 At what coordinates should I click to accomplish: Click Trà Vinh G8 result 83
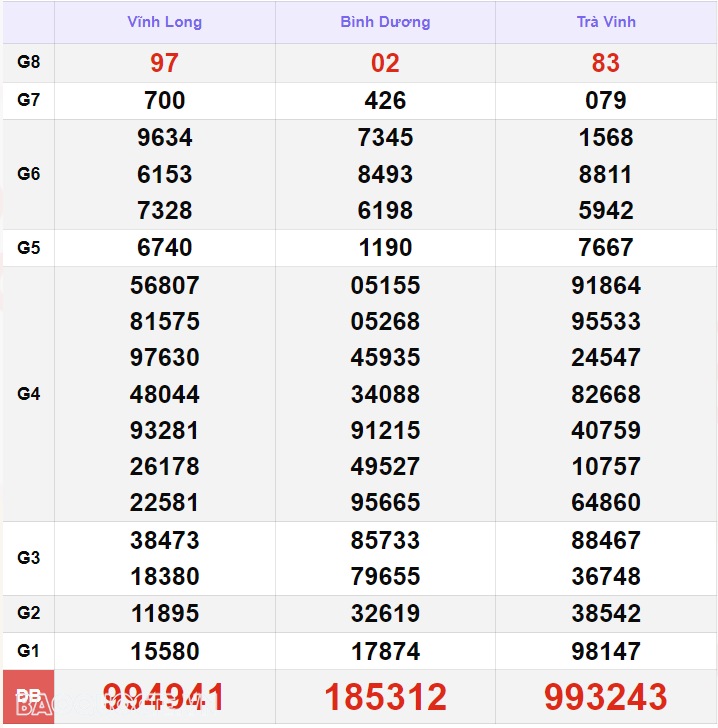tap(606, 63)
